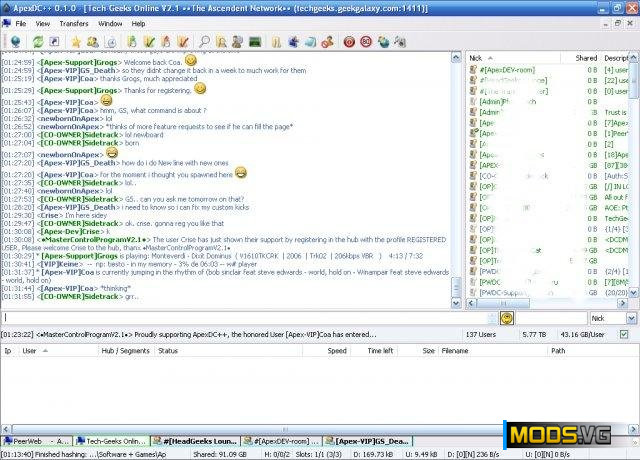Switch to the PeerWeb tab

pos(38,440)
